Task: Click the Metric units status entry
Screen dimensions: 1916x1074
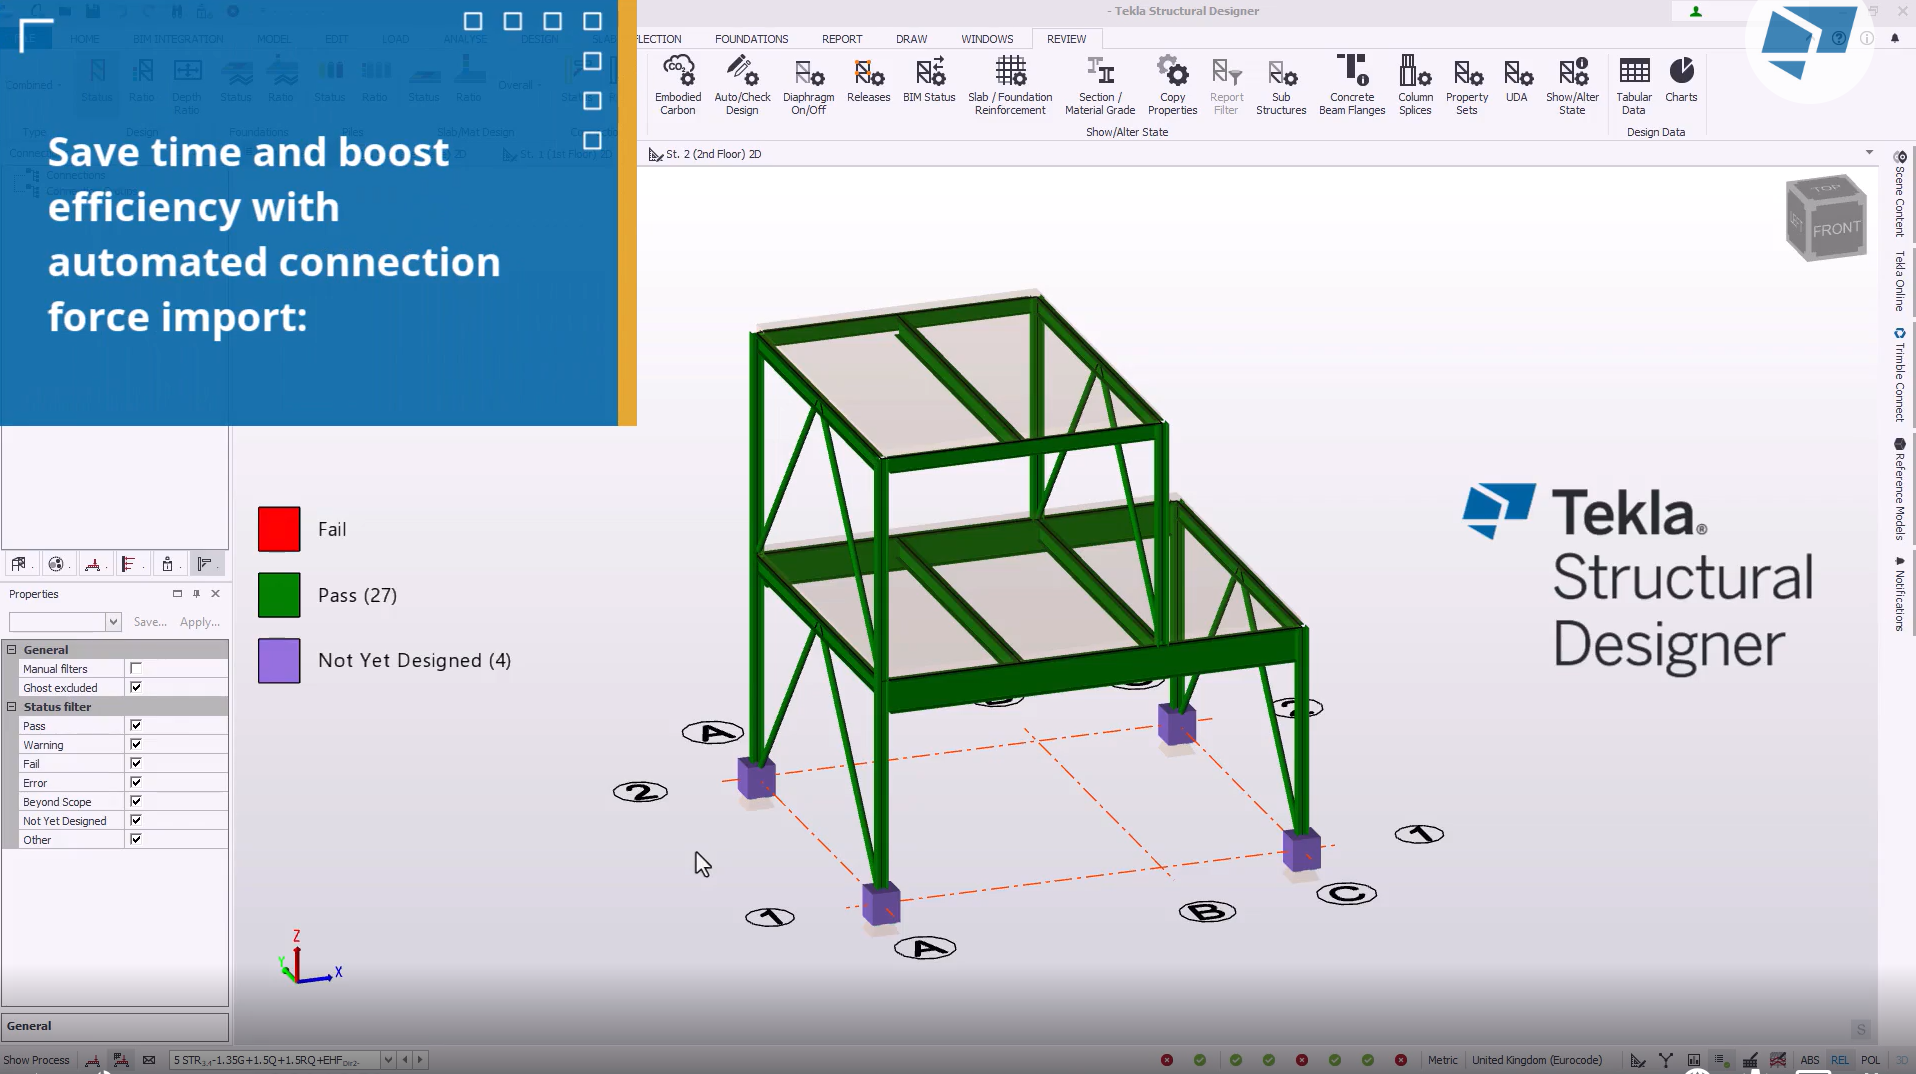Action: (x=1442, y=1060)
